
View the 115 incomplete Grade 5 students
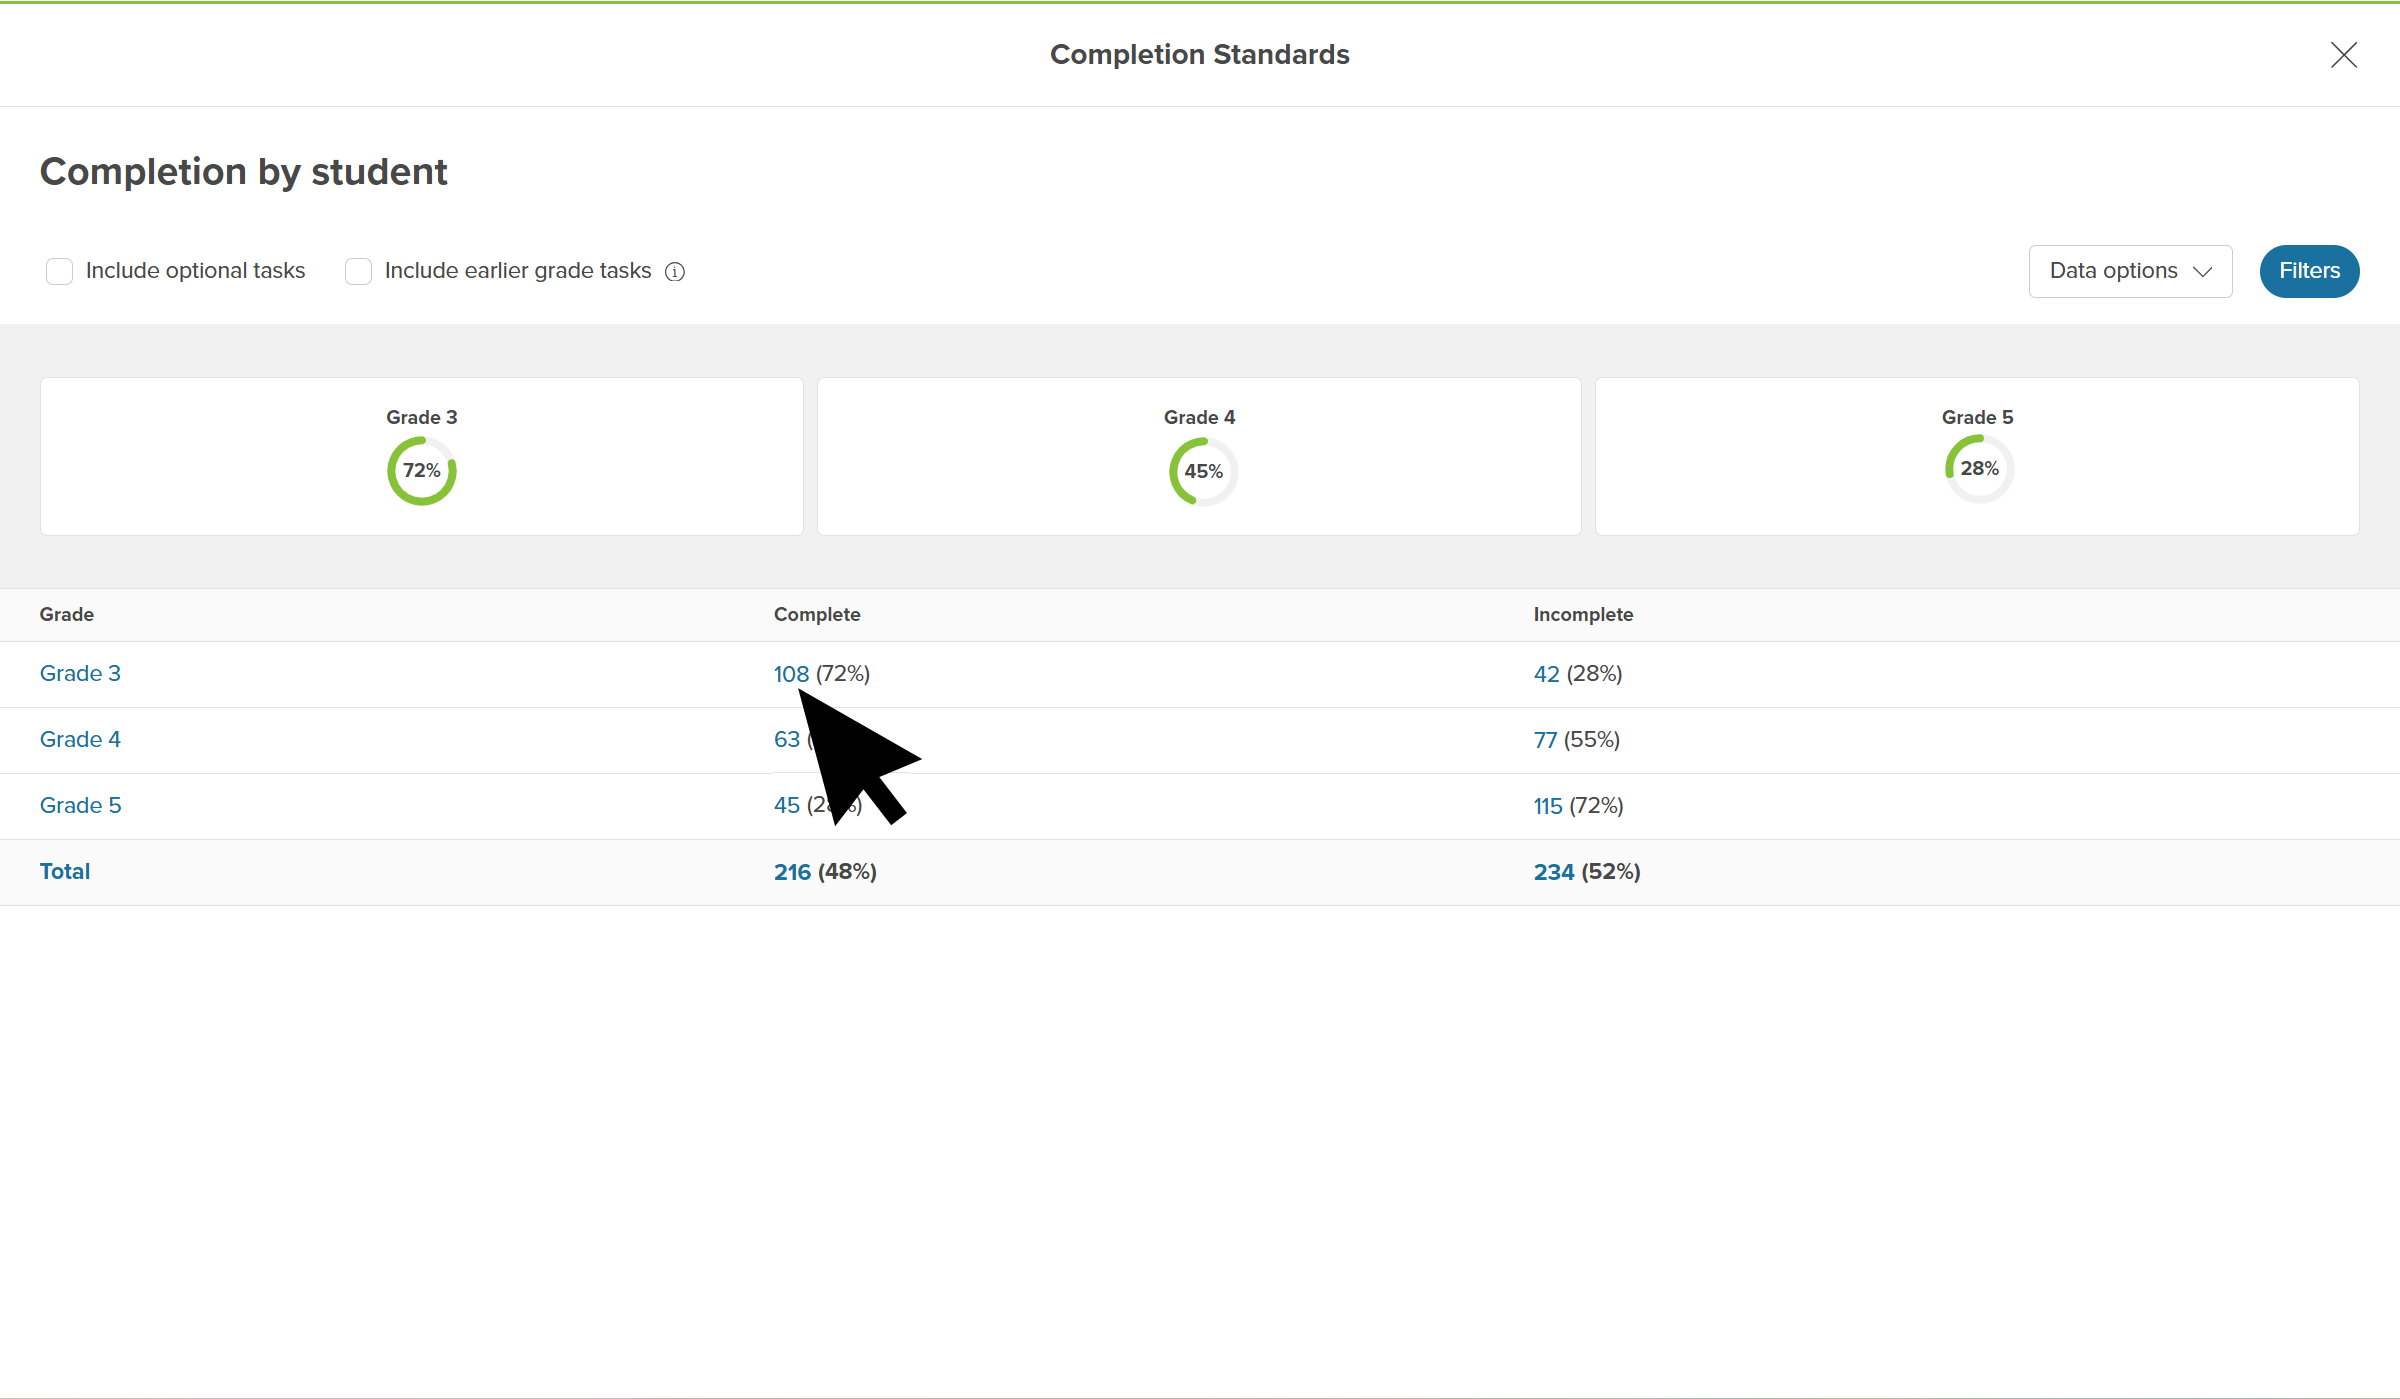point(1547,806)
